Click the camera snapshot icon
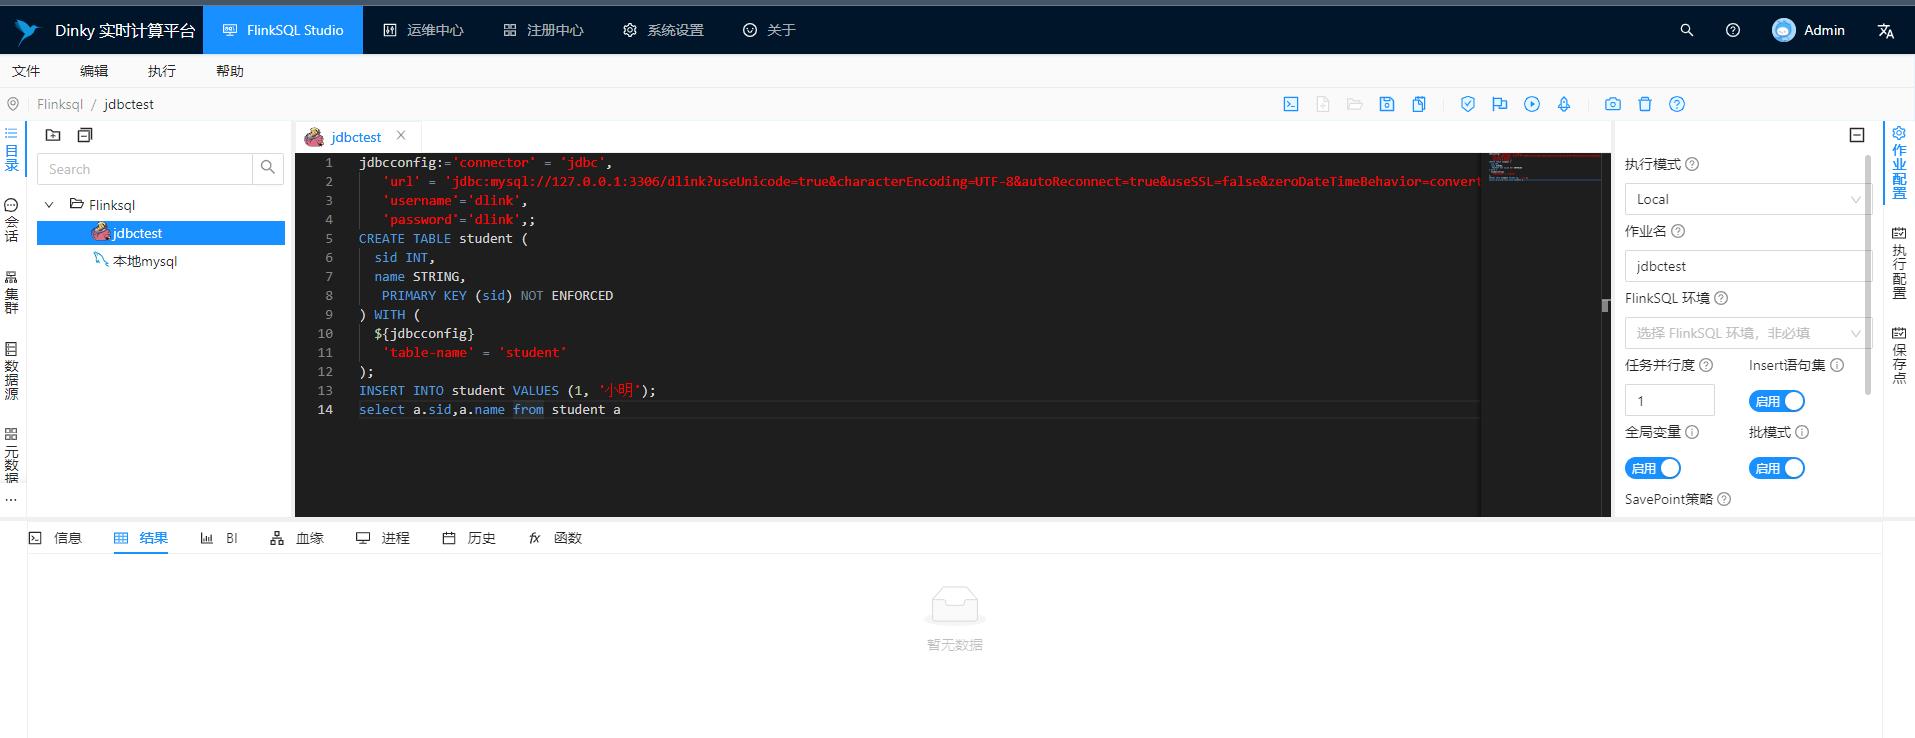This screenshot has width=1915, height=738. point(1613,104)
